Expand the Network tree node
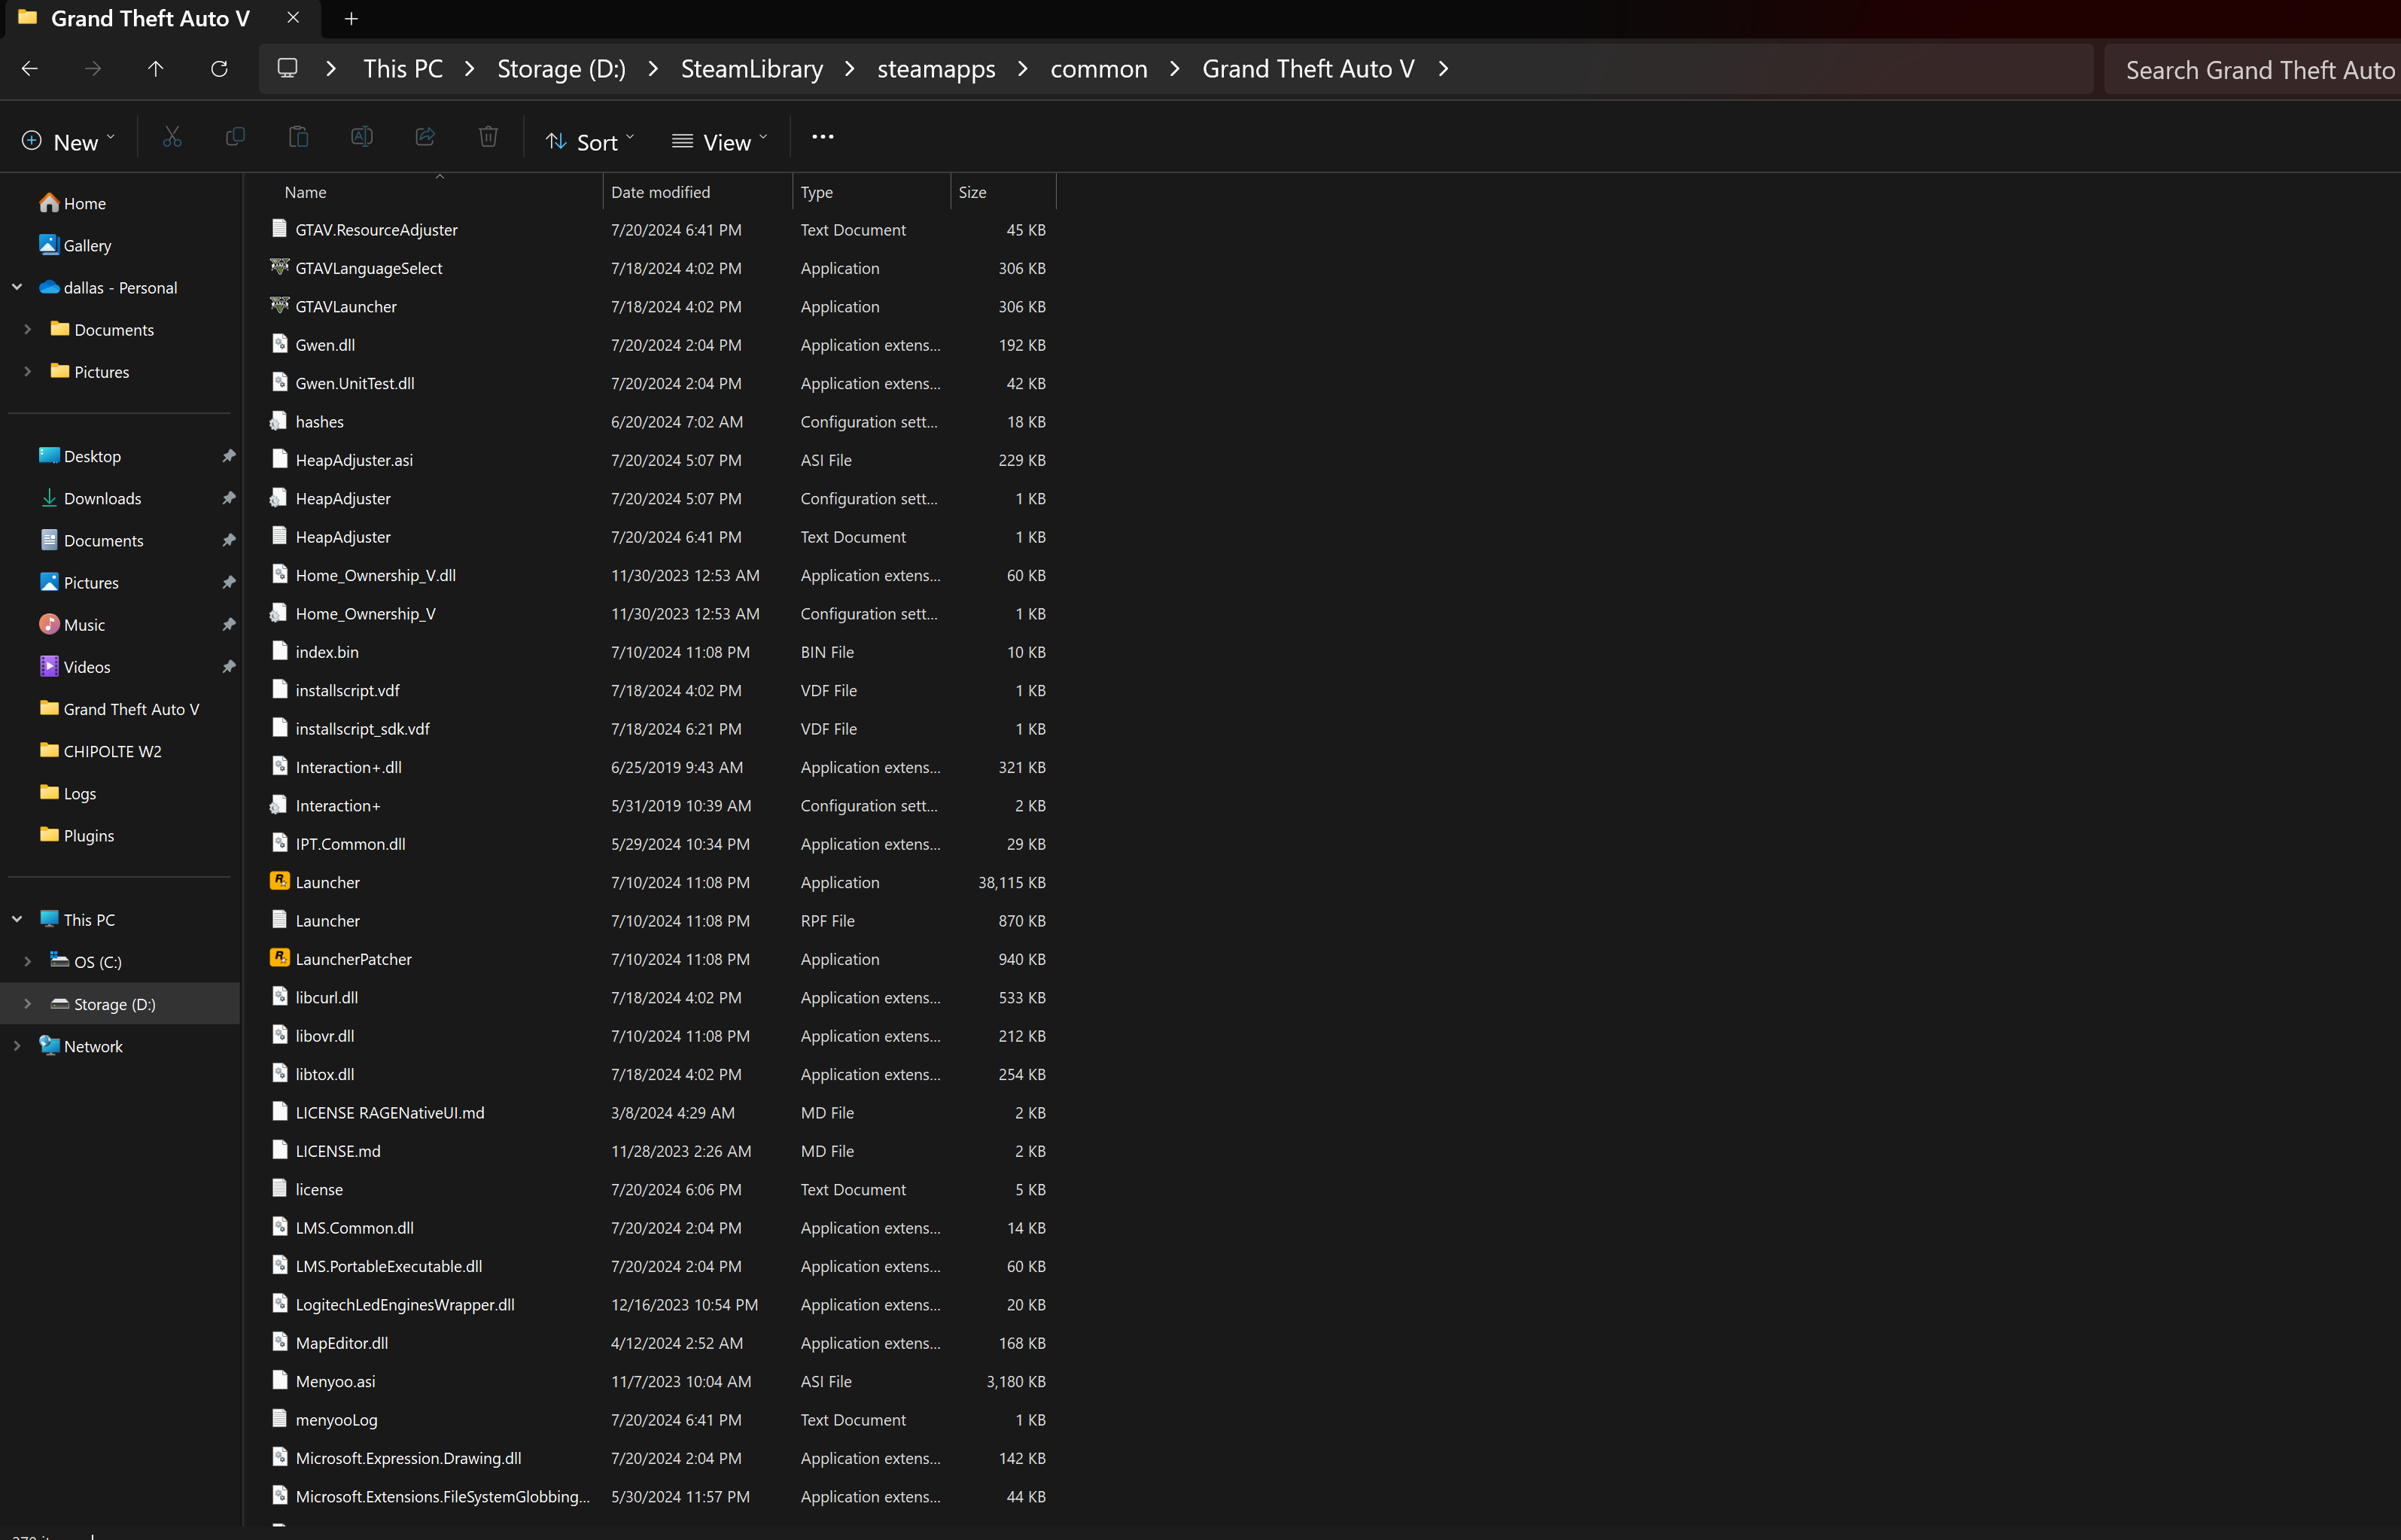2401x1540 pixels. click(x=17, y=1046)
